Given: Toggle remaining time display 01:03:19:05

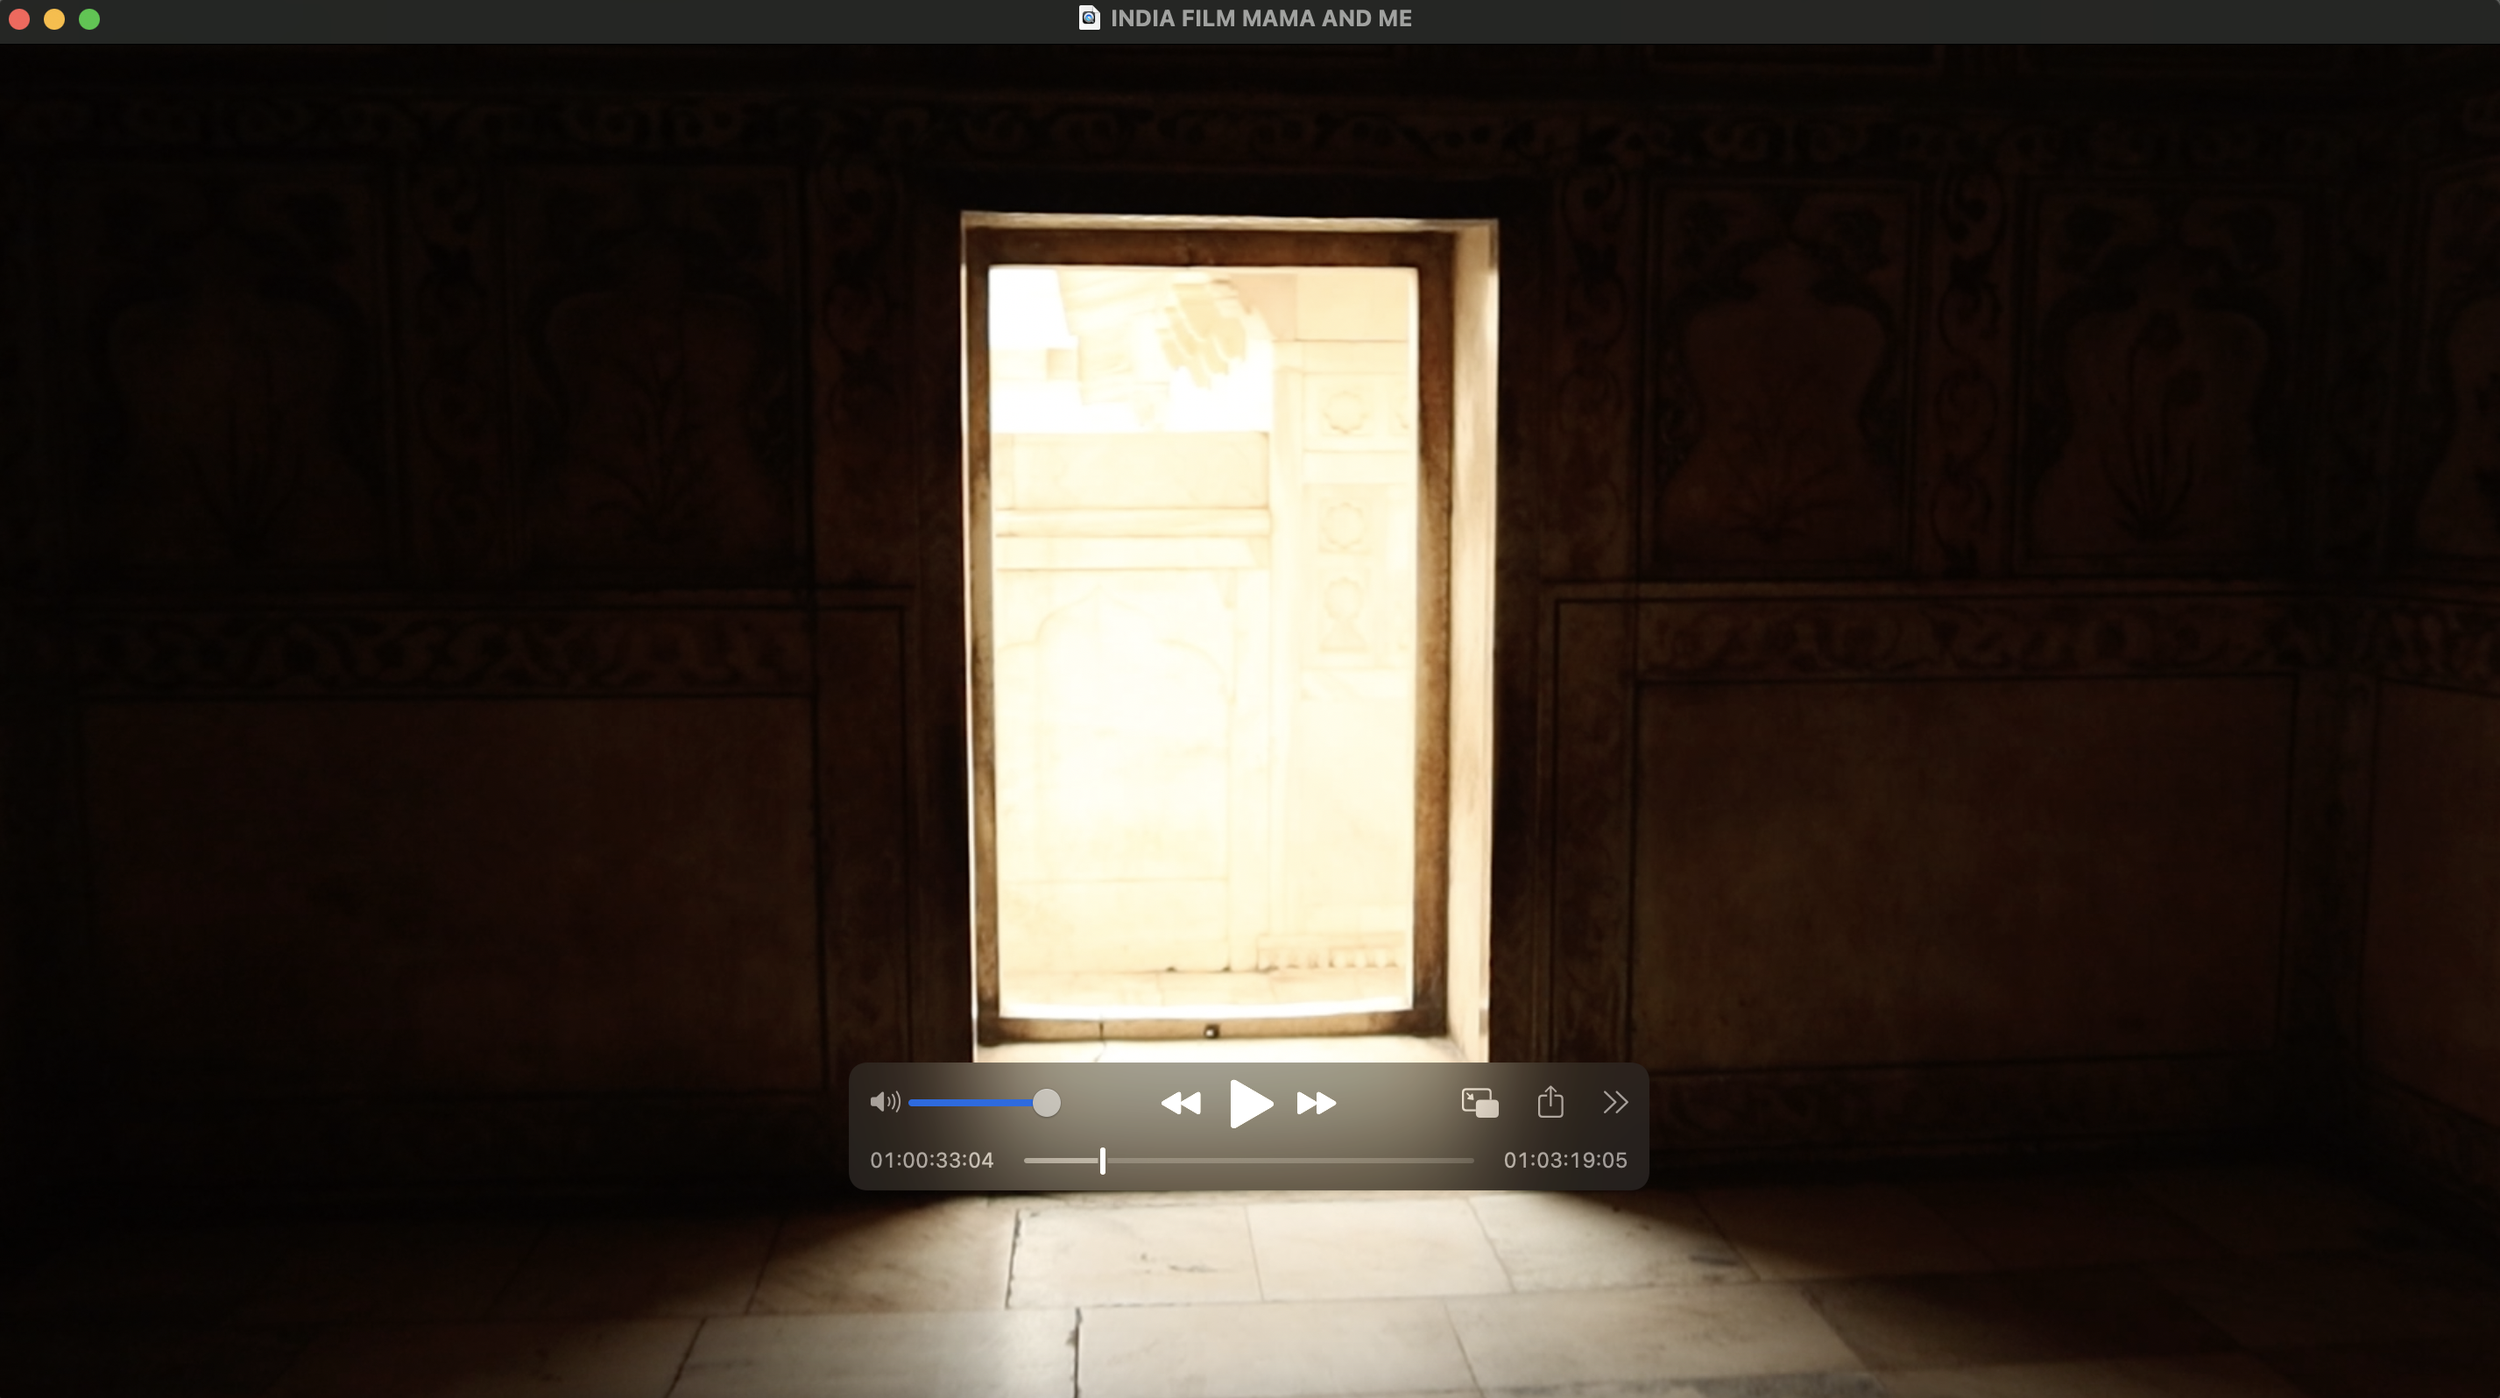Looking at the screenshot, I should [x=1565, y=1160].
